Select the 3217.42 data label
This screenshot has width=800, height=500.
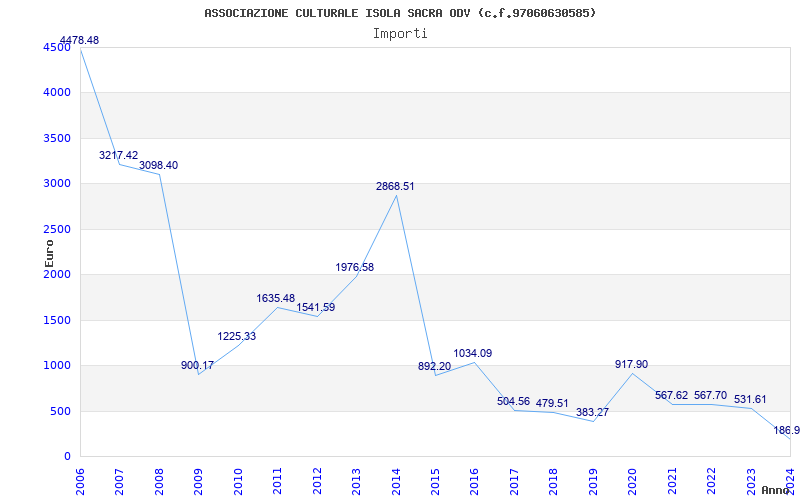click(x=119, y=156)
